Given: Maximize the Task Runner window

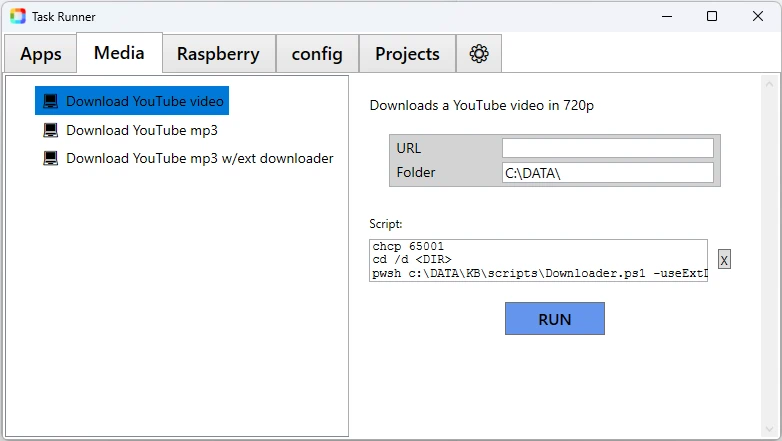Looking at the screenshot, I should (711, 16).
